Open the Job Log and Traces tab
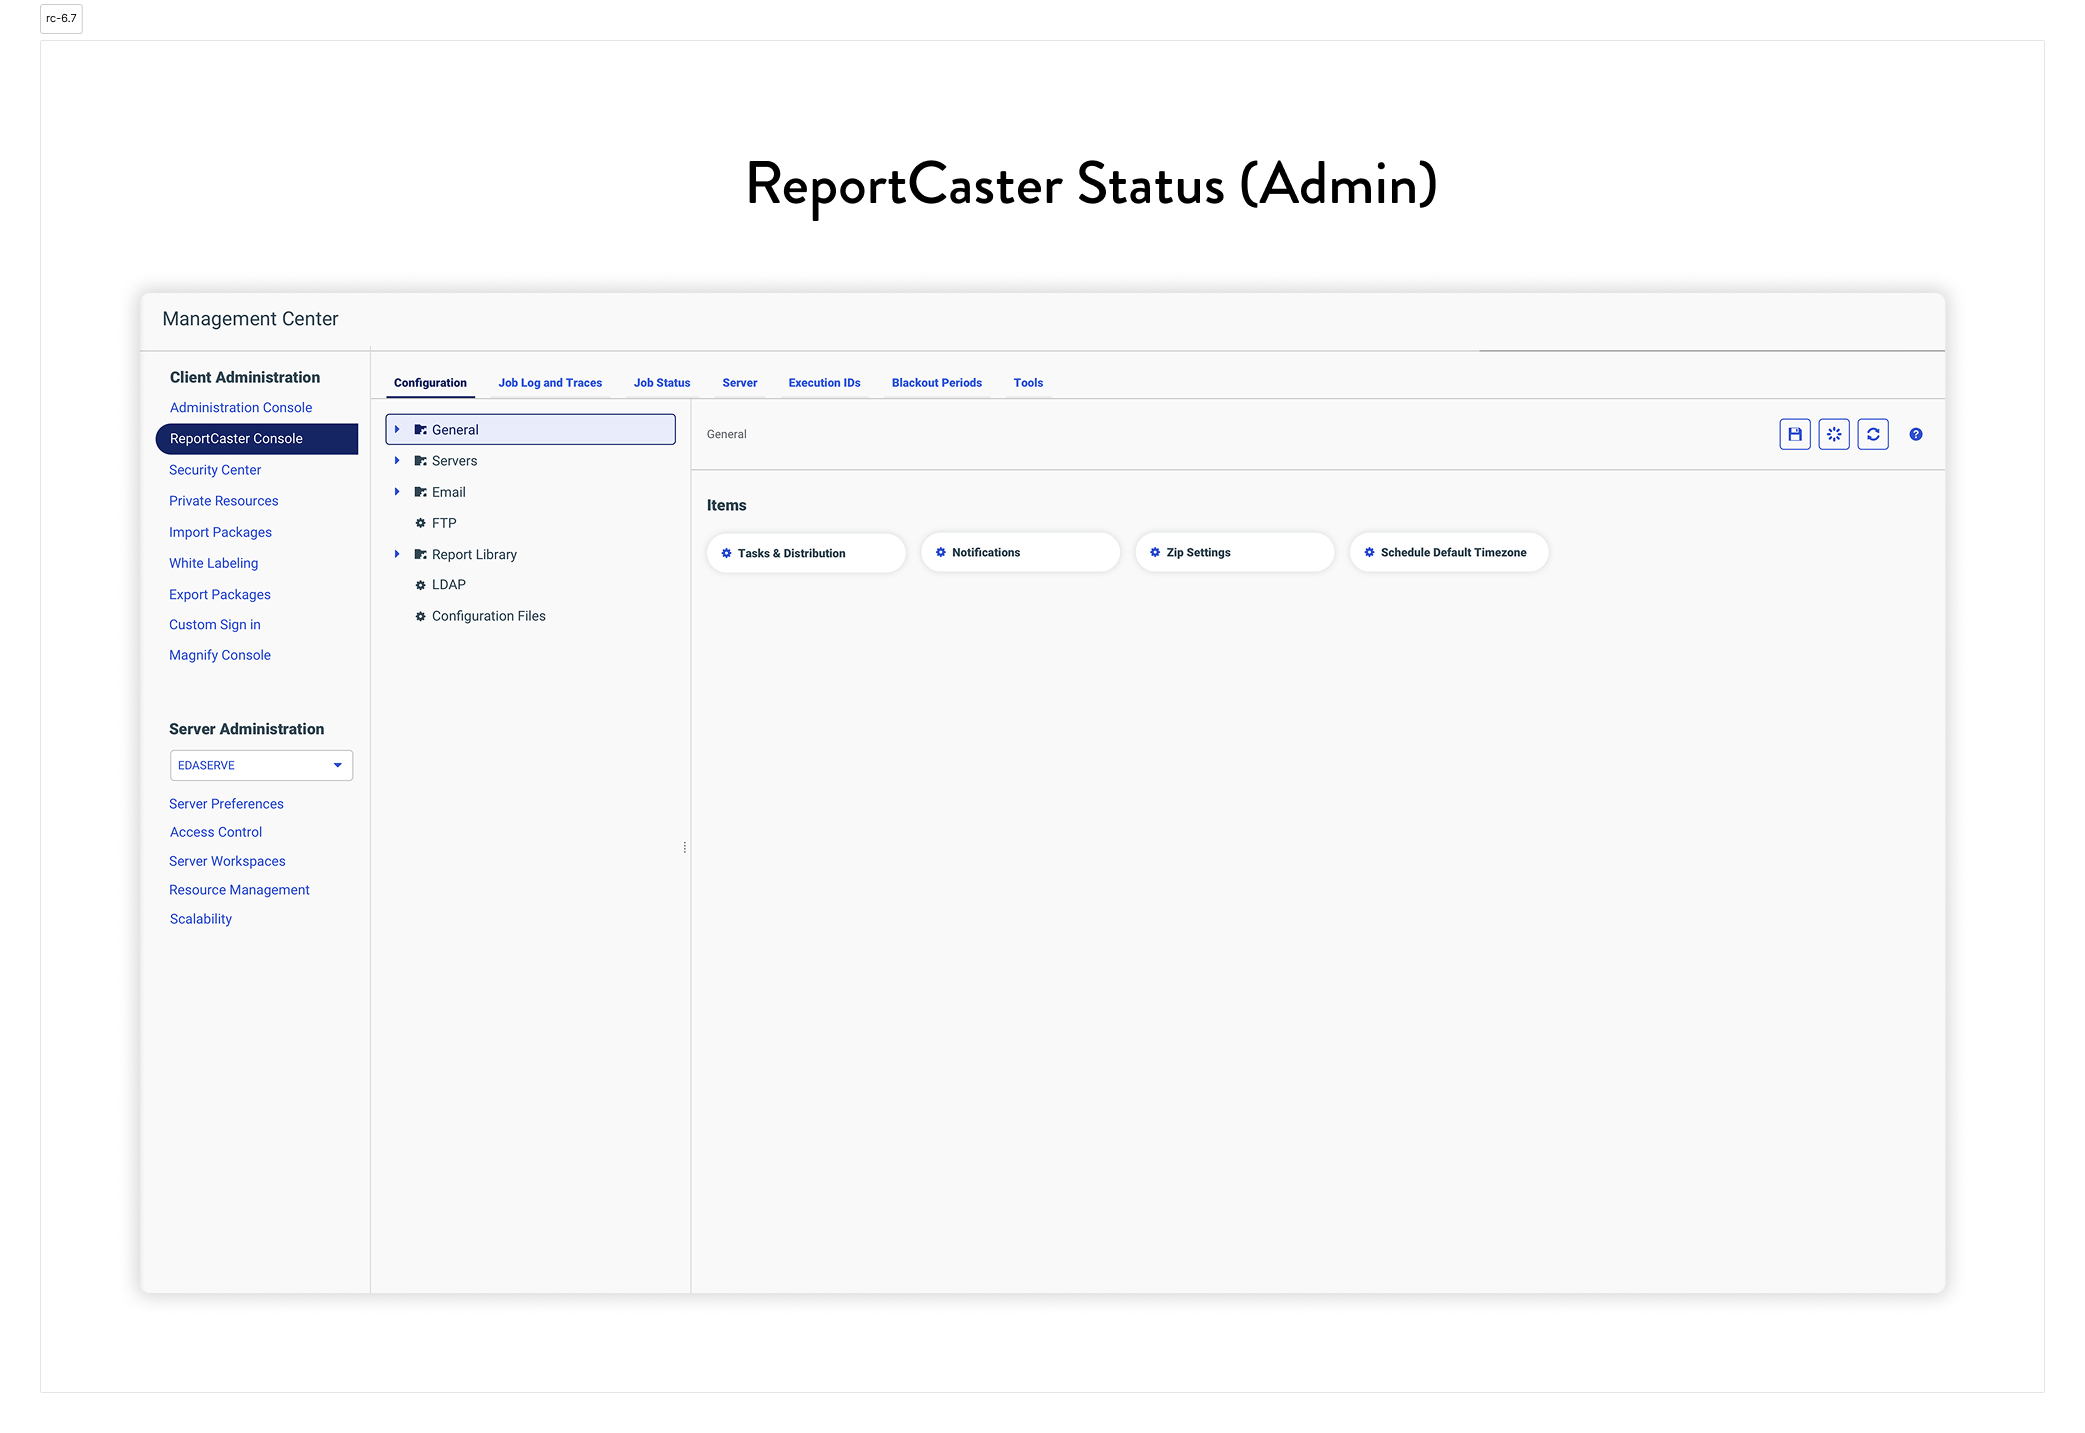 pyautogui.click(x=550, y=383)
